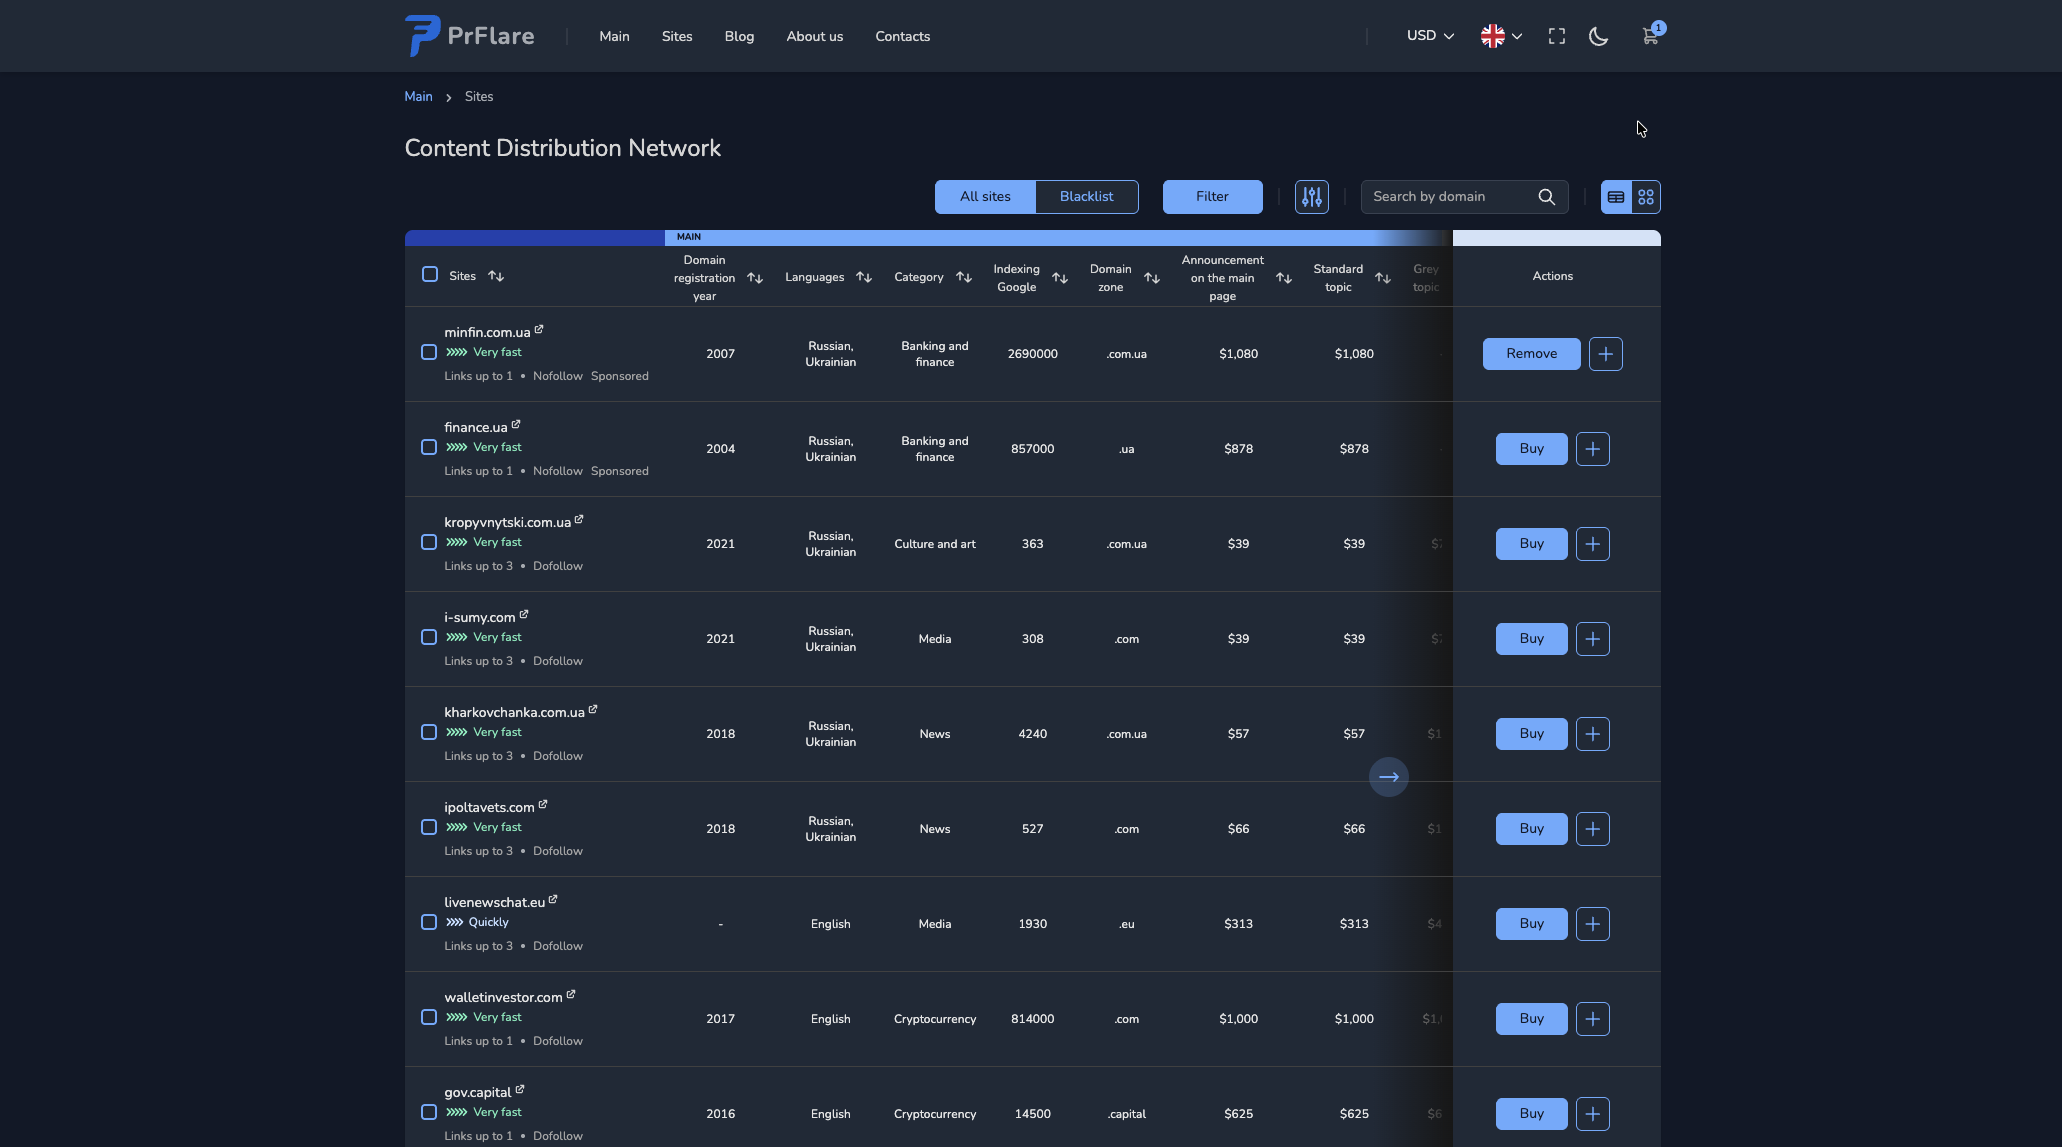Image resolution: width=2062 pixels, height=1147 pixels.
Task: Open Blog menu item
Action: (739, 36)
